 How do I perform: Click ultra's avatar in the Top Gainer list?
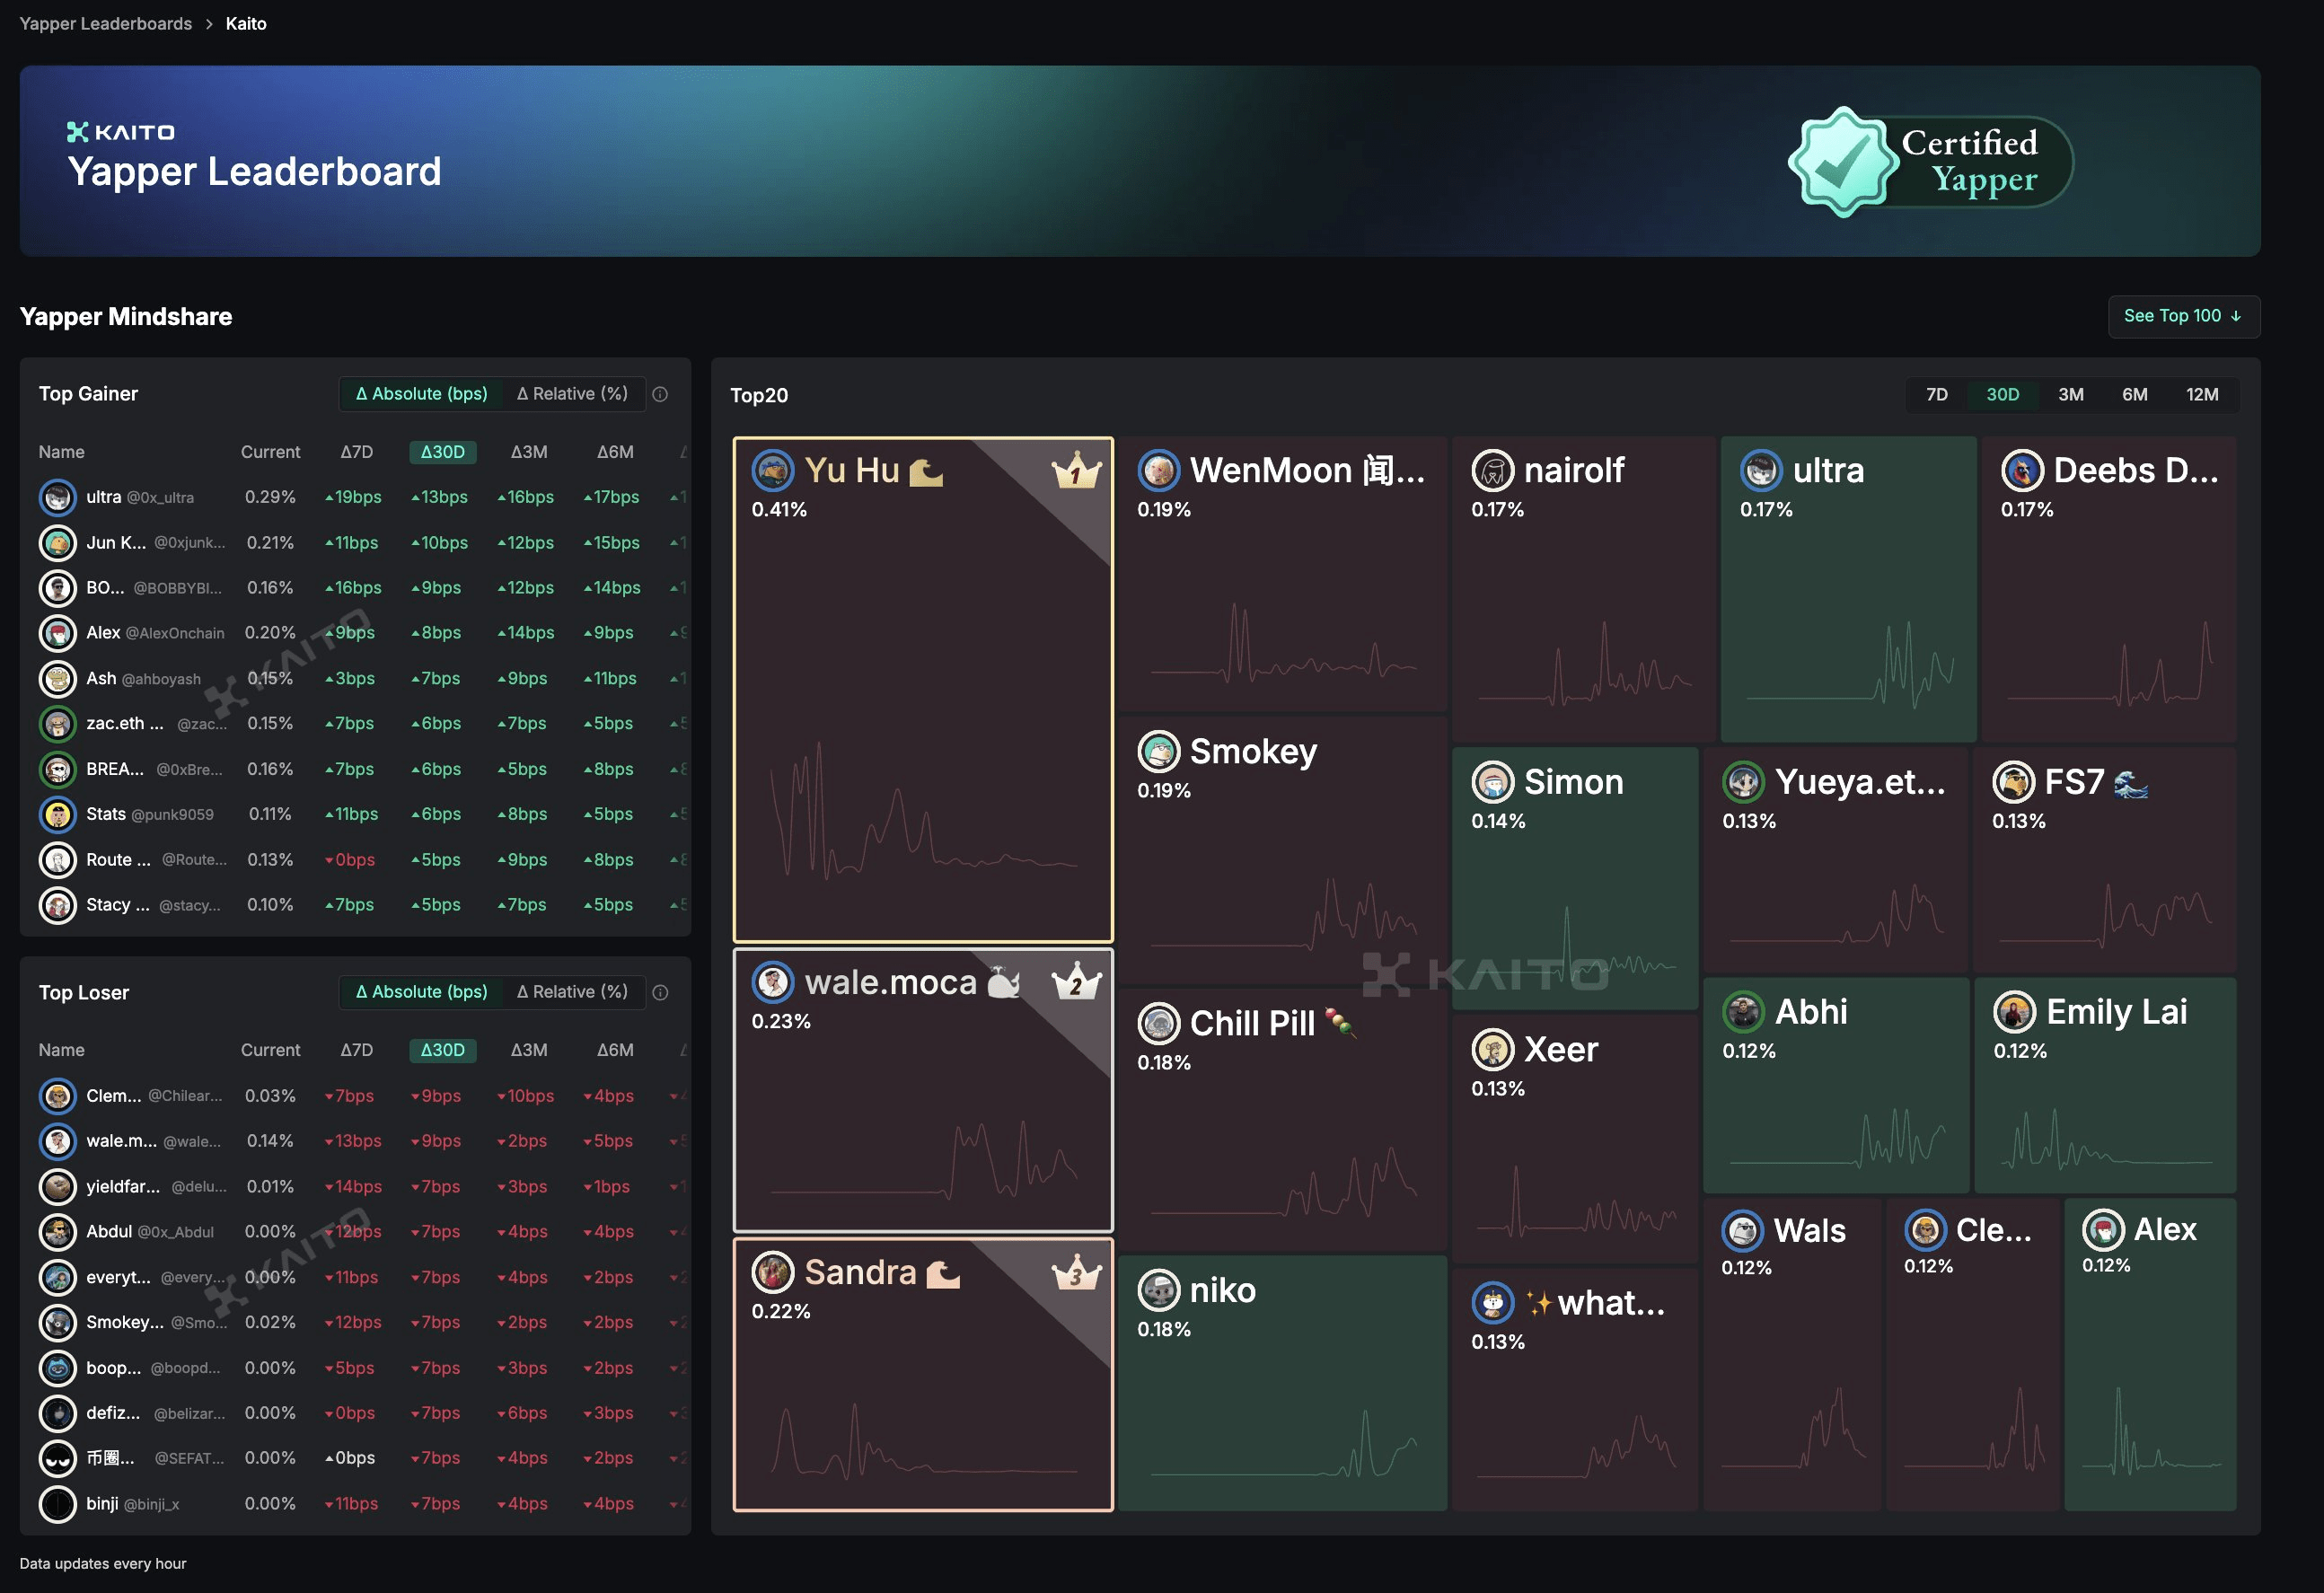(58, 497)
